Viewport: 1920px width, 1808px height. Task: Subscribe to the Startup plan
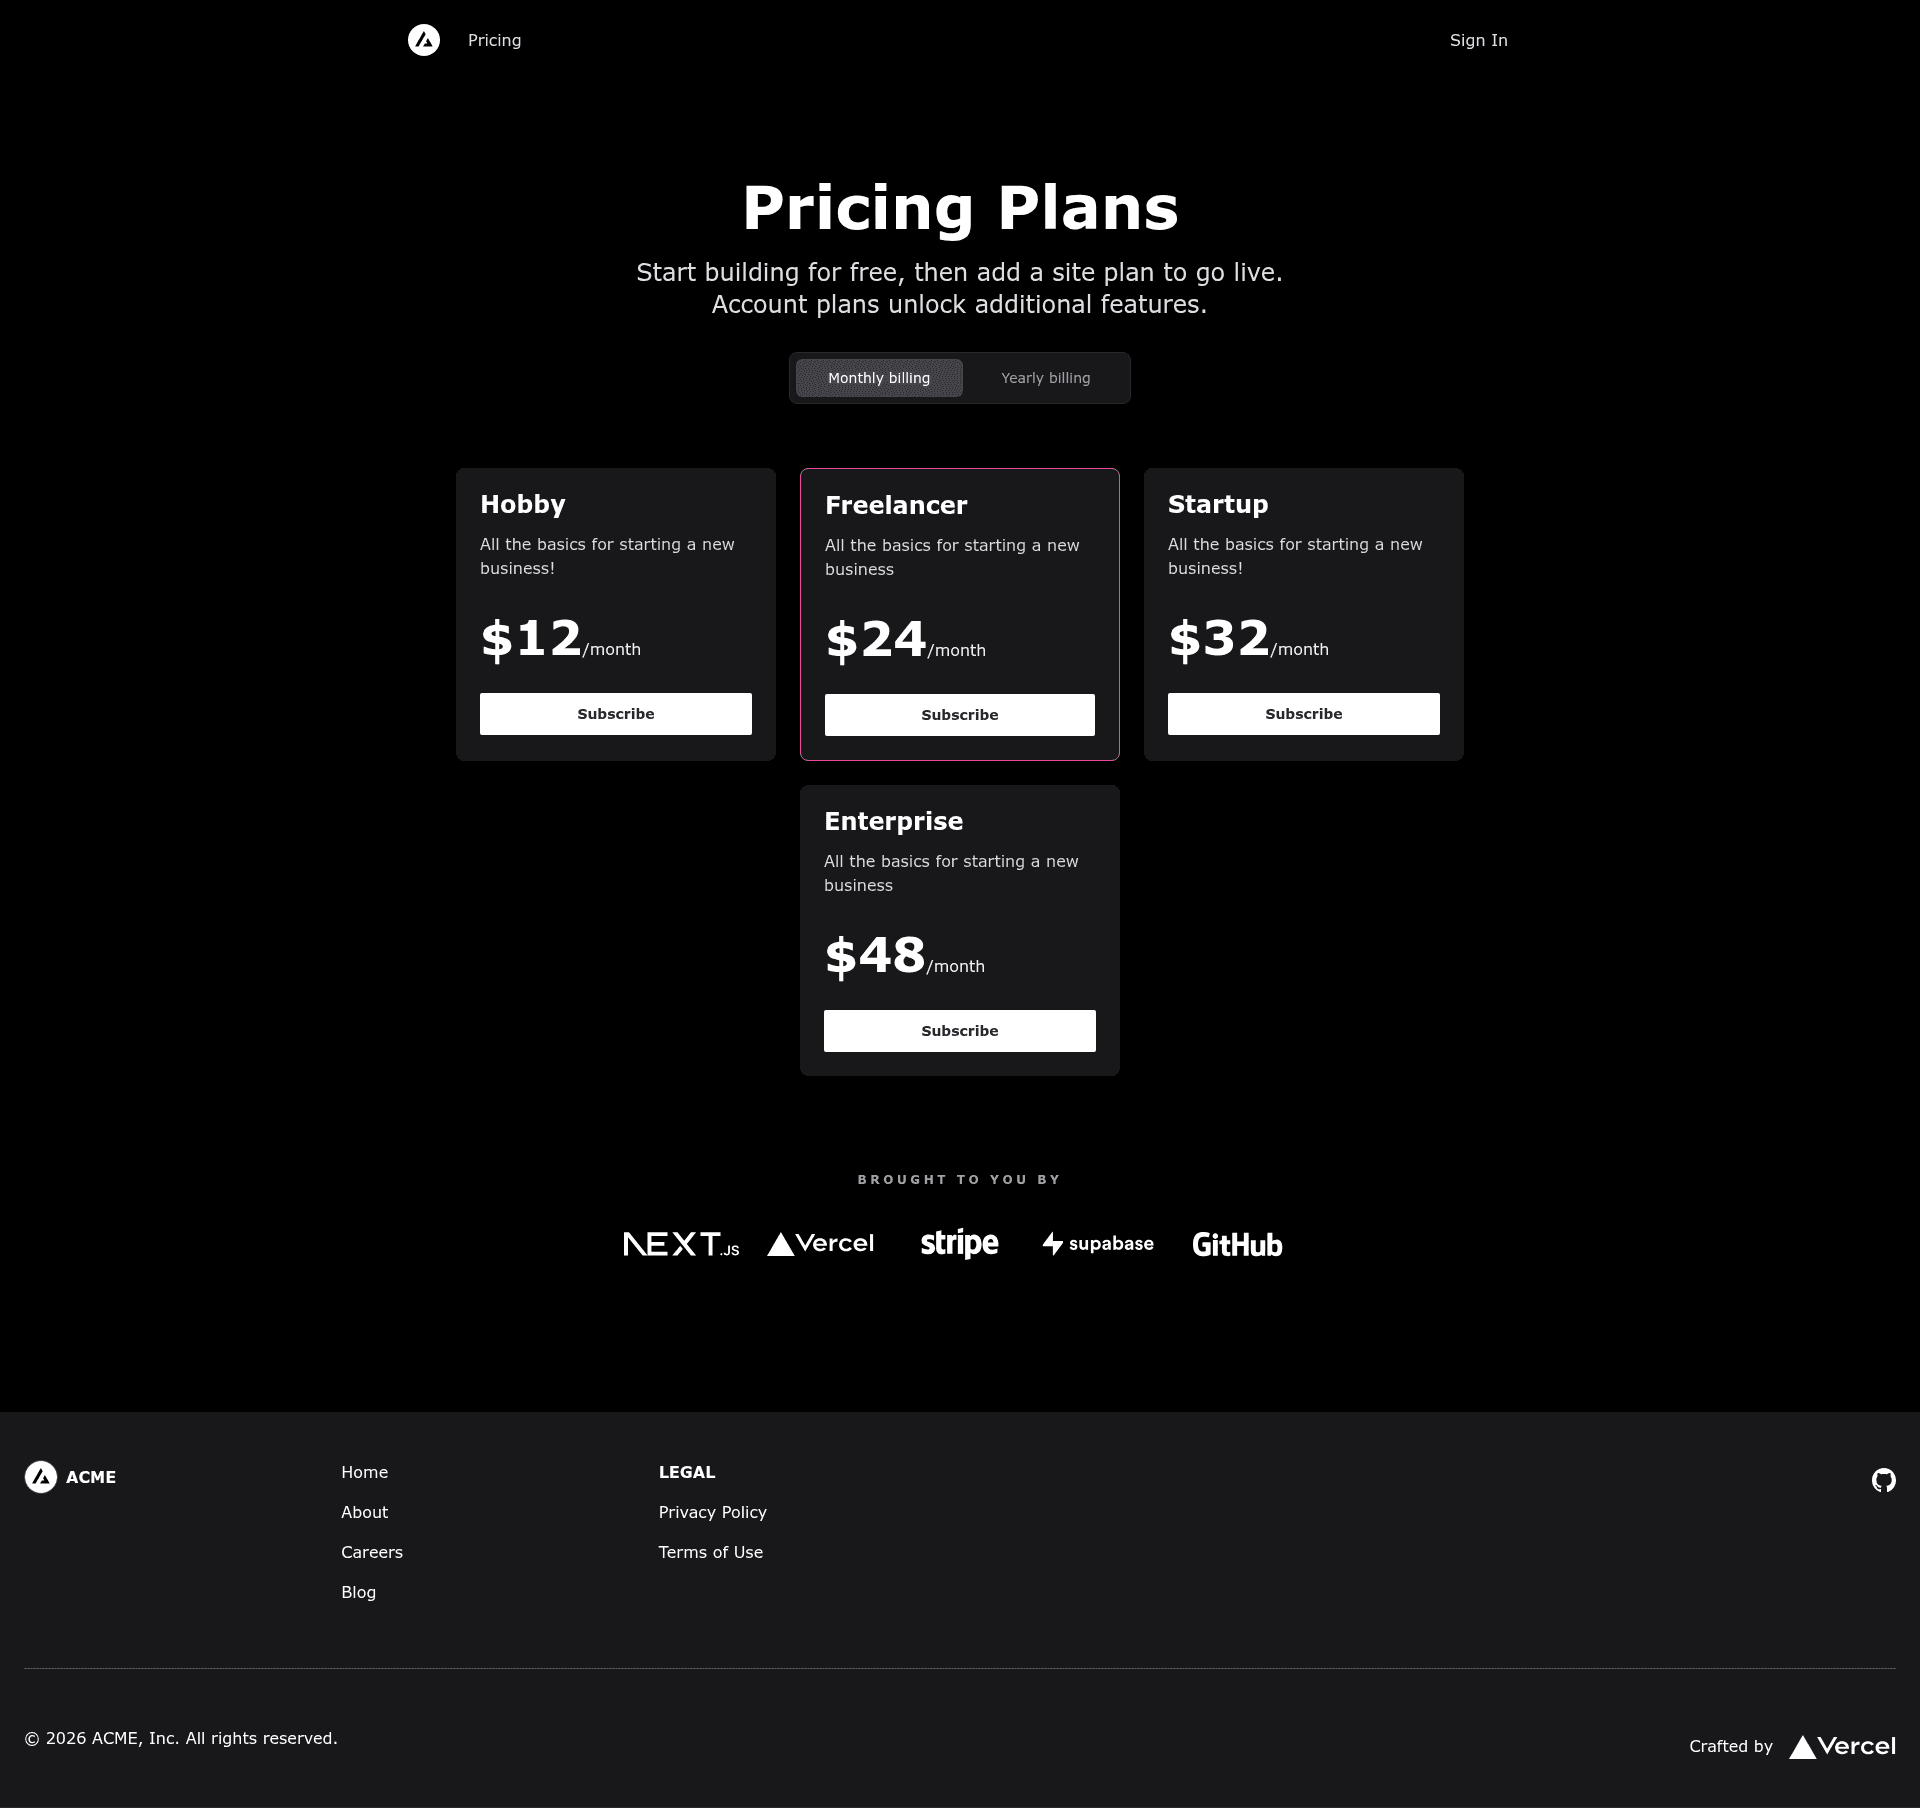click(1304, 714)
